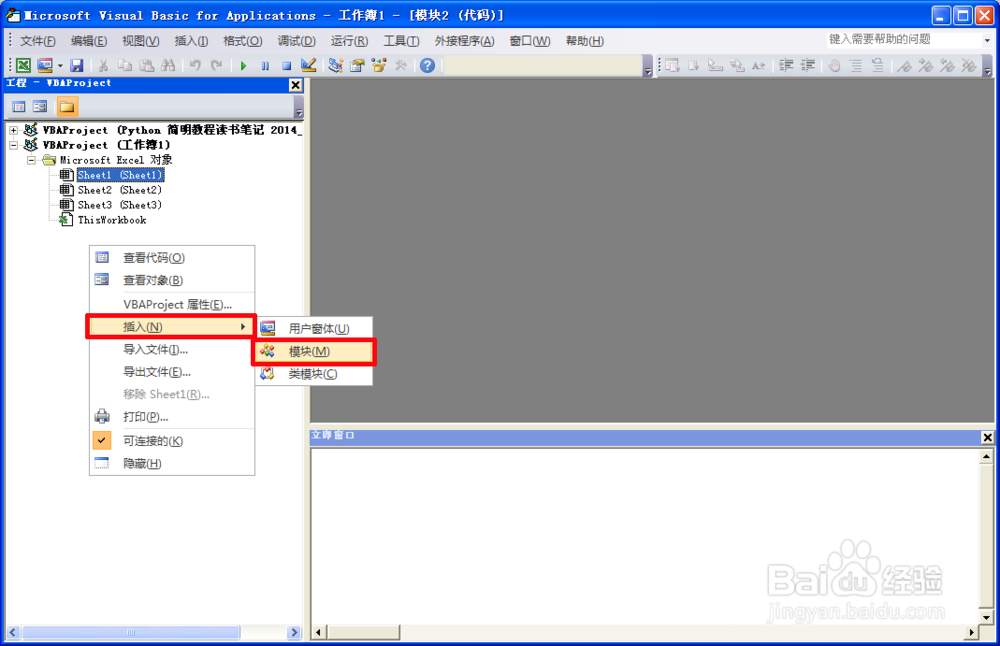This screenshot has width=1000, height=646.
Task: Open the Properties Window toolbar icon
Action: click(x=357, y=65)
